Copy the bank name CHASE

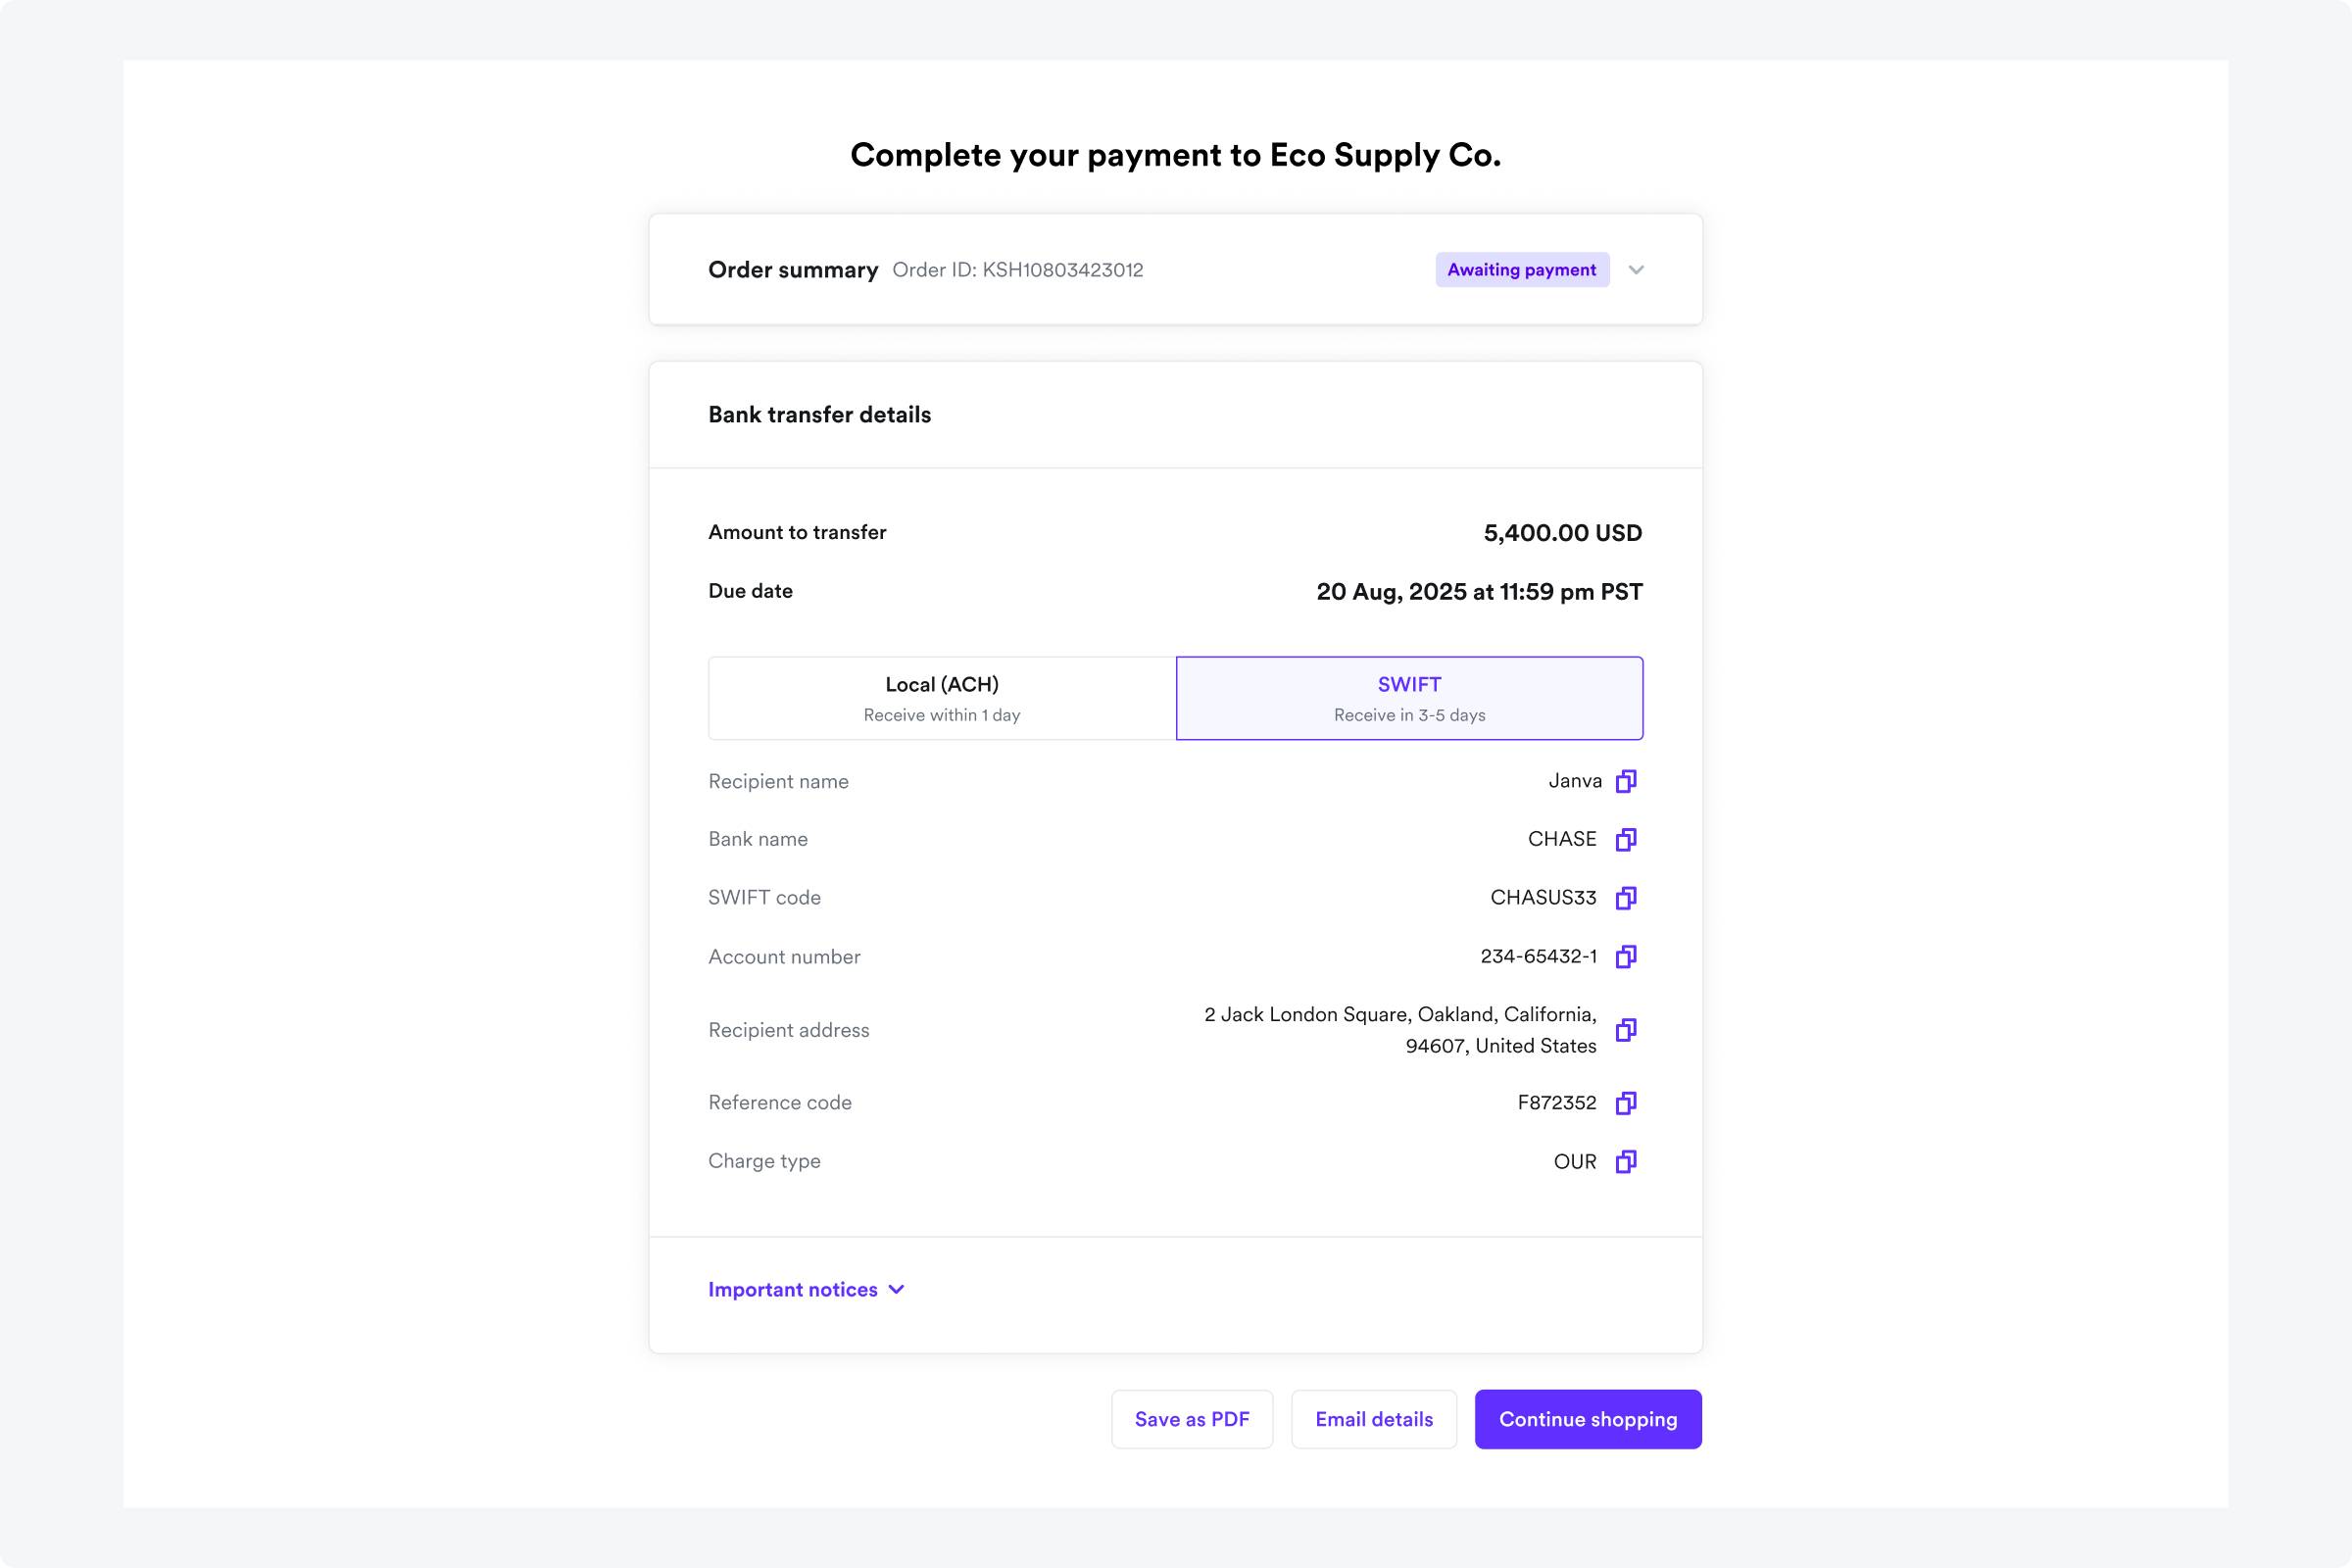(1625, 839)
